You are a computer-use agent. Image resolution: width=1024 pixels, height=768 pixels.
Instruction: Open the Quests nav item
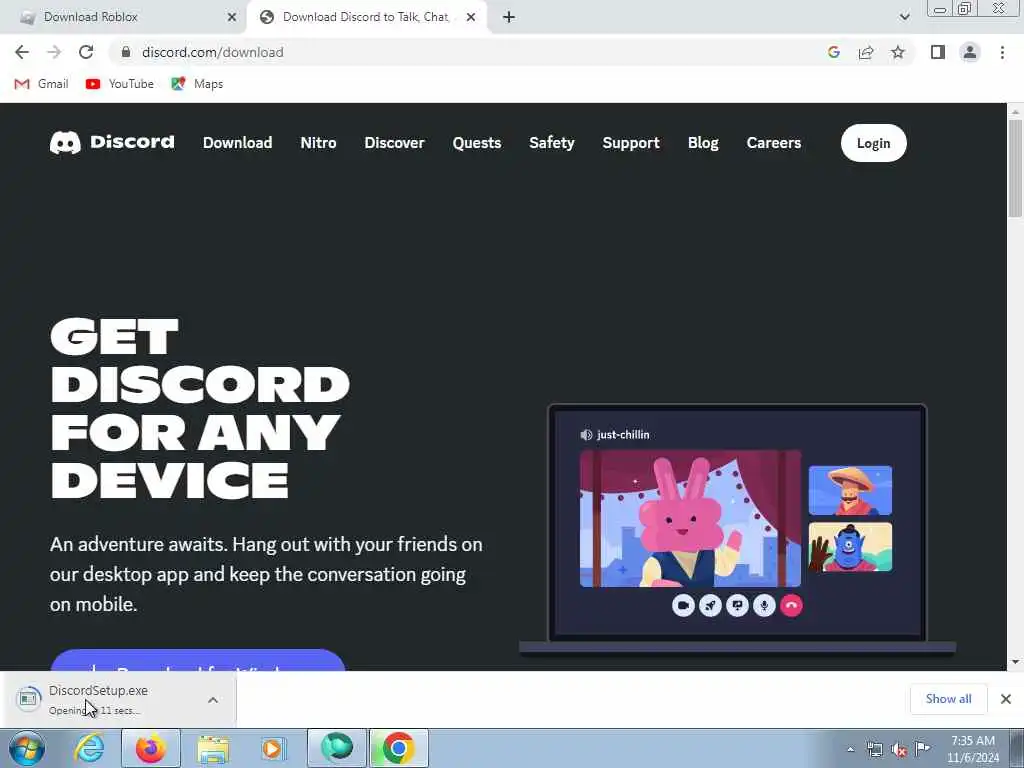477,142
